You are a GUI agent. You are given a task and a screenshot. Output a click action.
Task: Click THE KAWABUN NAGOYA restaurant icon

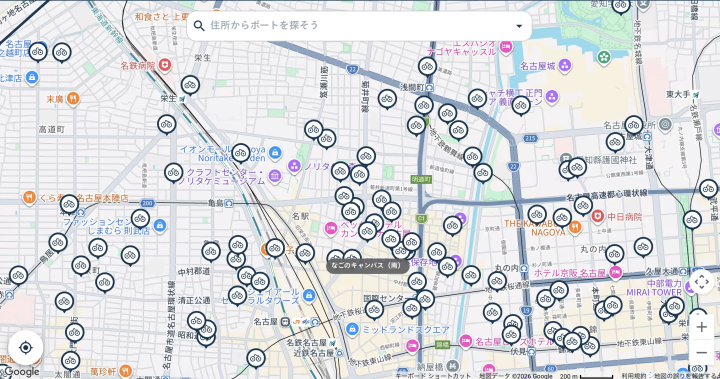pyautogui.click(x=574, y=227)
